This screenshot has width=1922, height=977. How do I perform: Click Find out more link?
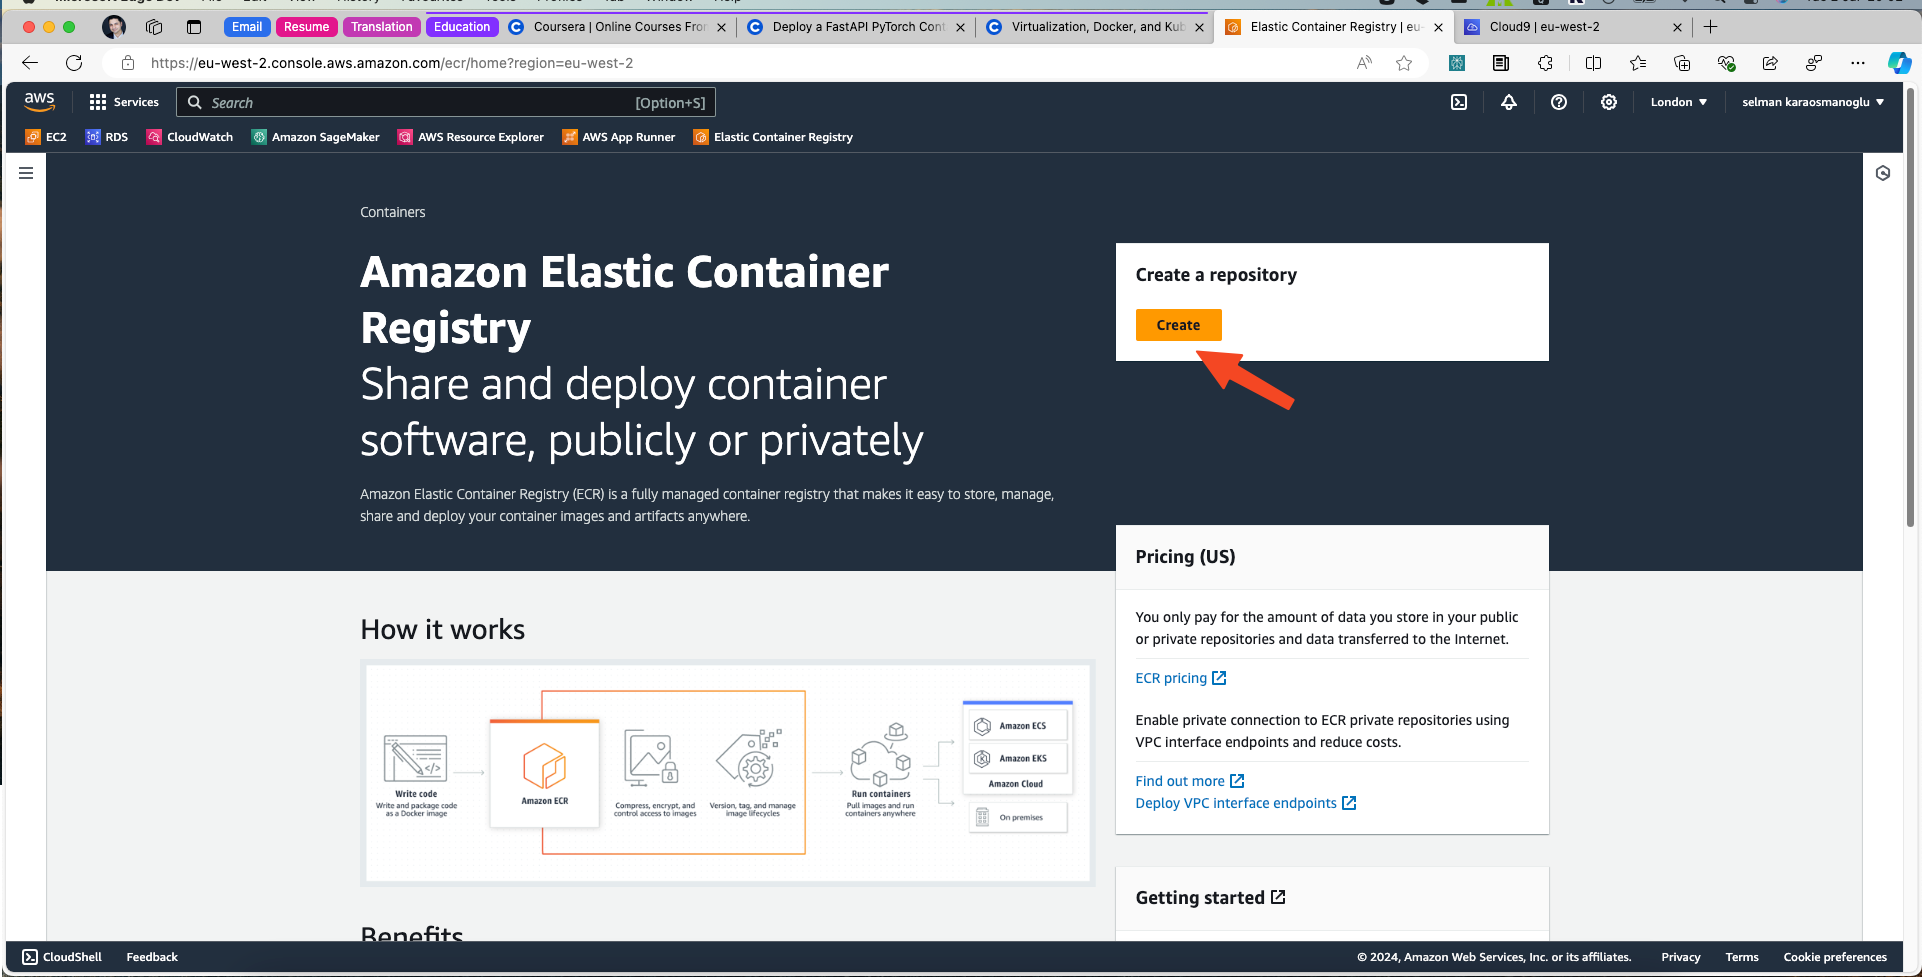coord(1189,781)
